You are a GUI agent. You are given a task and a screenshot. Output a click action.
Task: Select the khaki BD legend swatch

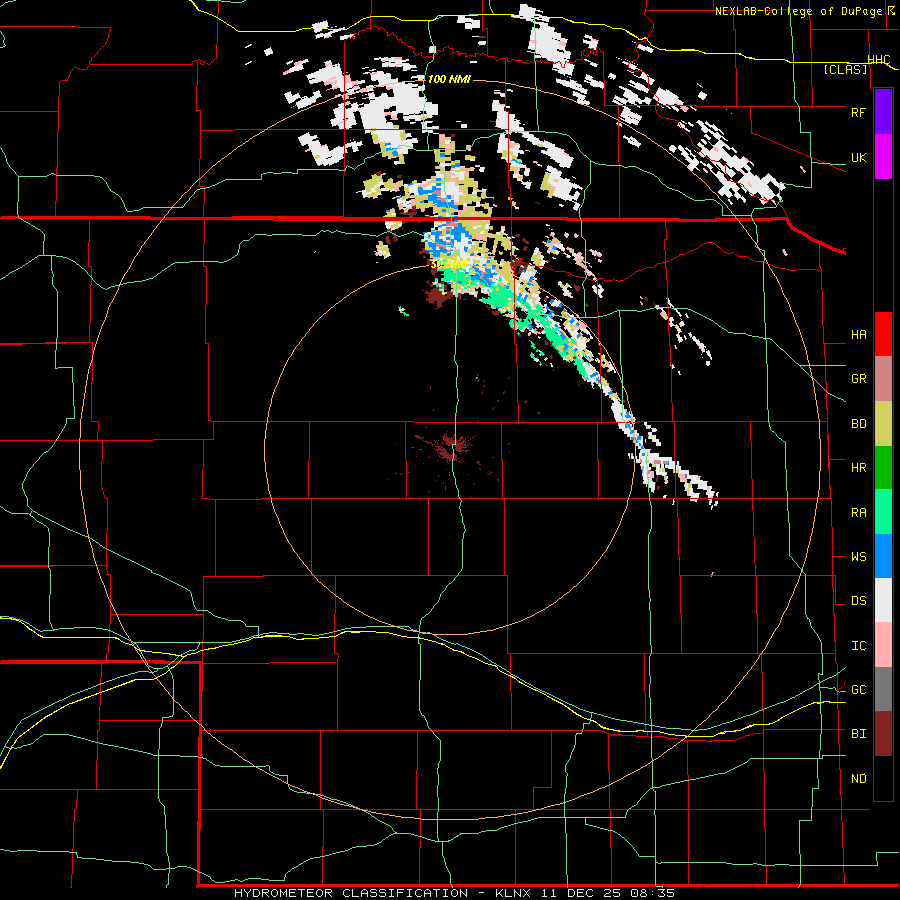(883, 423)
